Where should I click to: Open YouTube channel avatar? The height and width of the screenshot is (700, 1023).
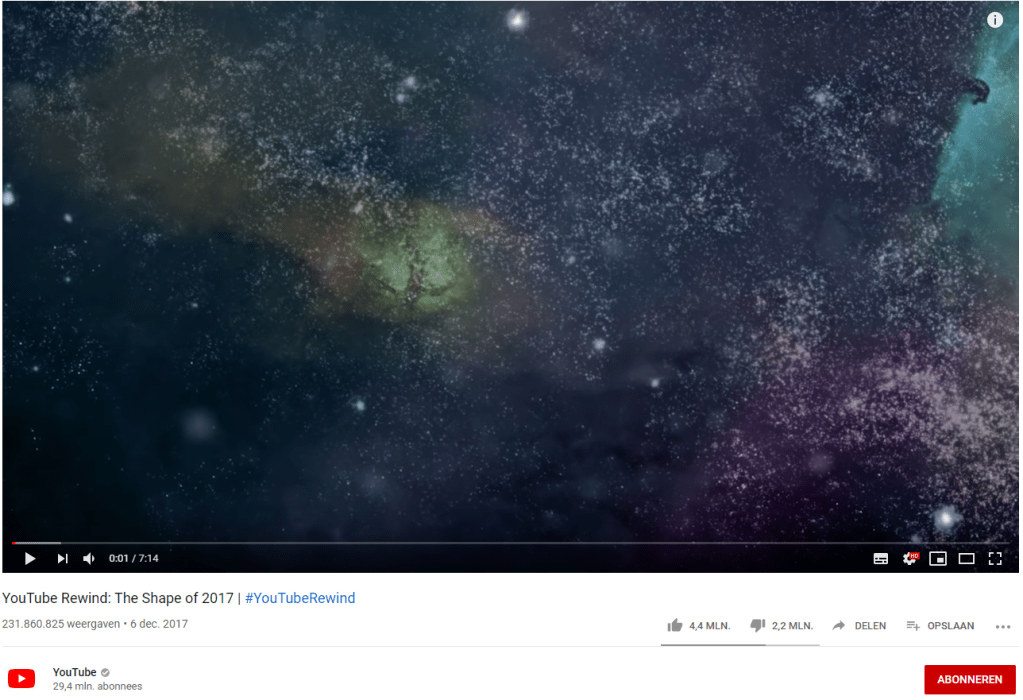tap(22, 678)
